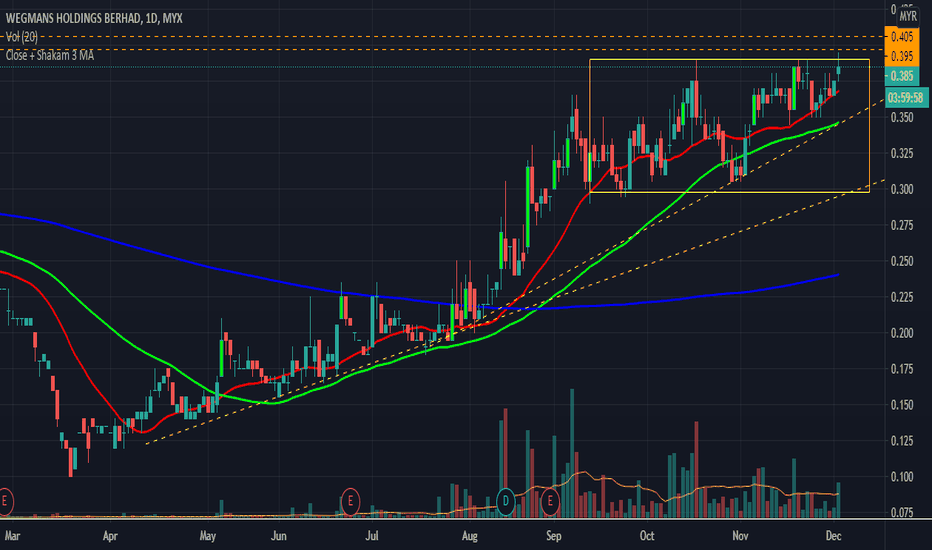Click the earnings E marker near March

(x=5, y=501)
